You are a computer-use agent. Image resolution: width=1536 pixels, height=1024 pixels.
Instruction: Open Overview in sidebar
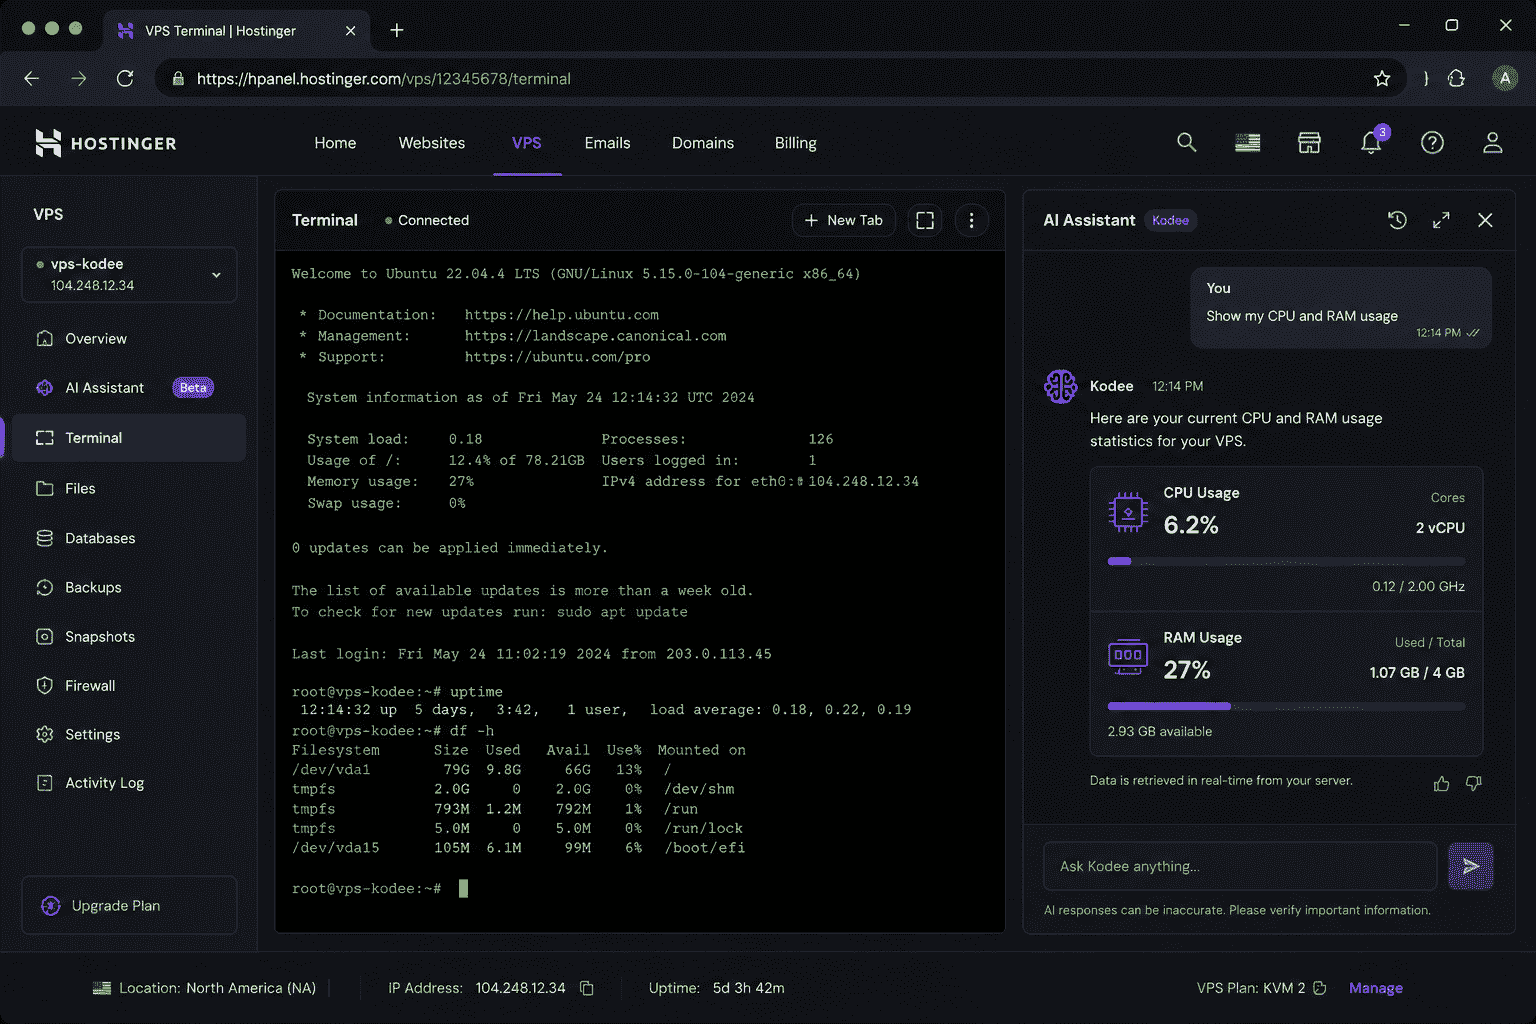129,339
